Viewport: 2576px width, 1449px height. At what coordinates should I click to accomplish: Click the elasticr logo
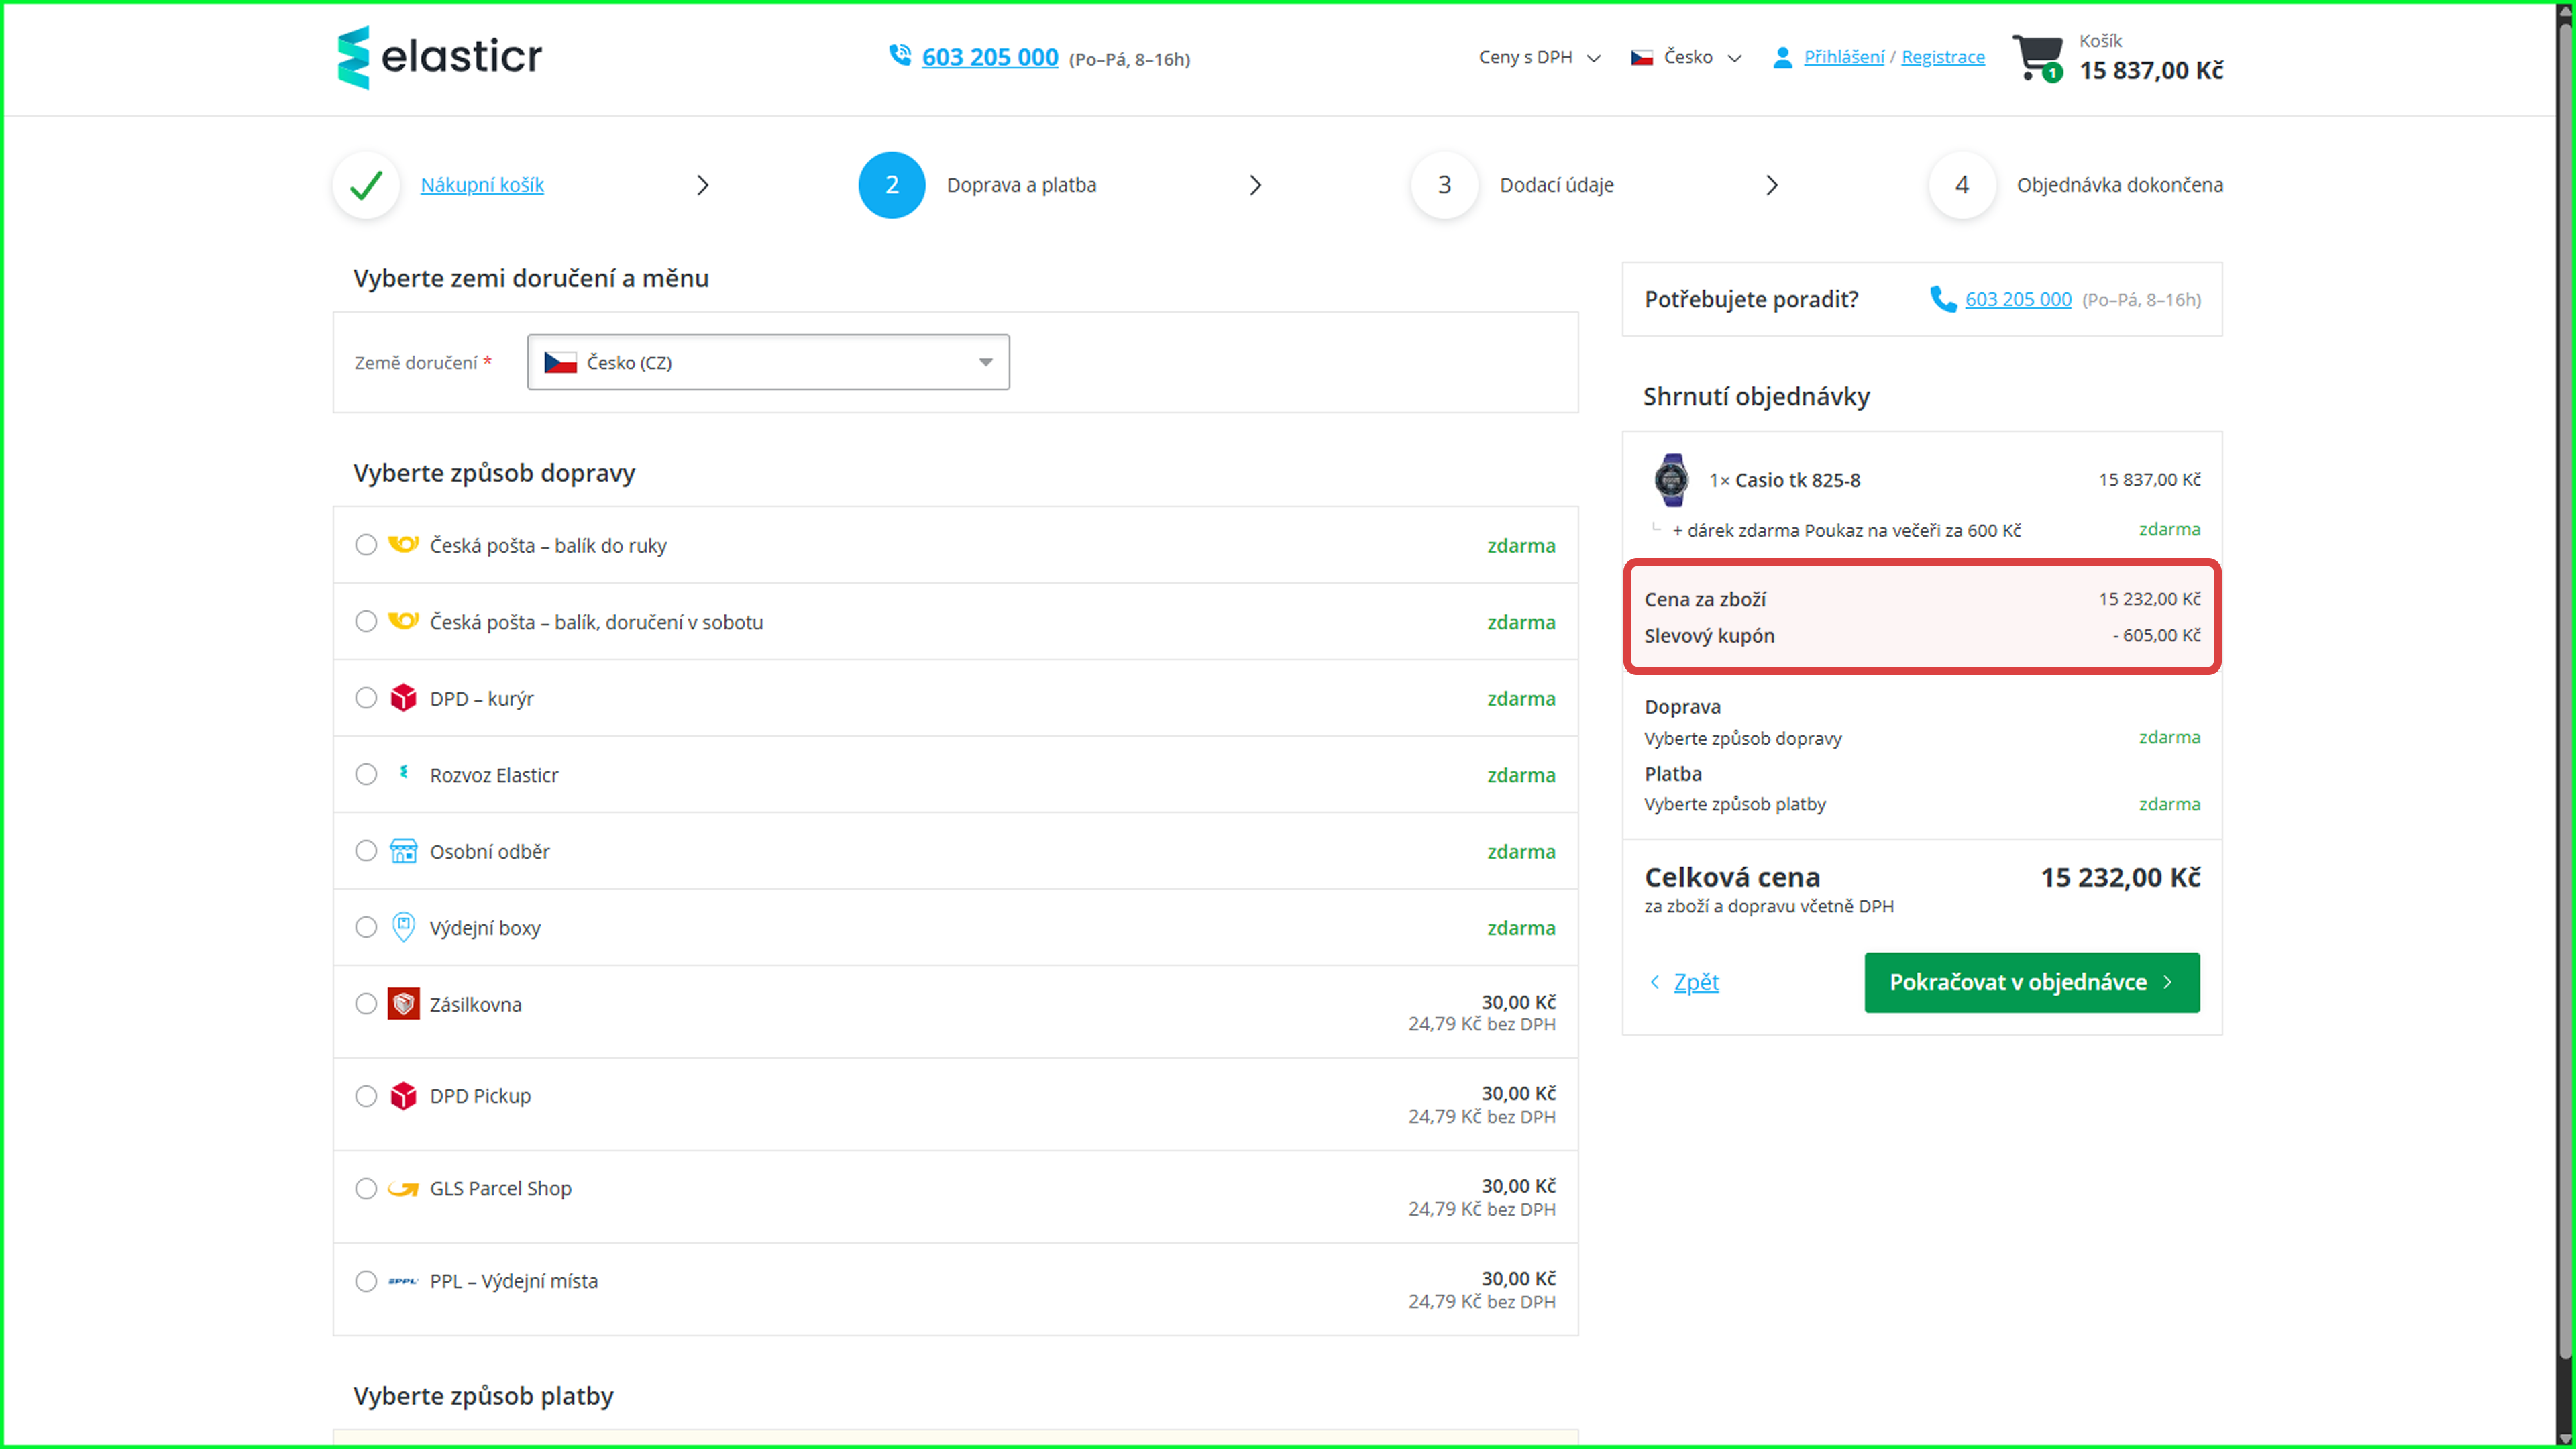tap(440, 57)
